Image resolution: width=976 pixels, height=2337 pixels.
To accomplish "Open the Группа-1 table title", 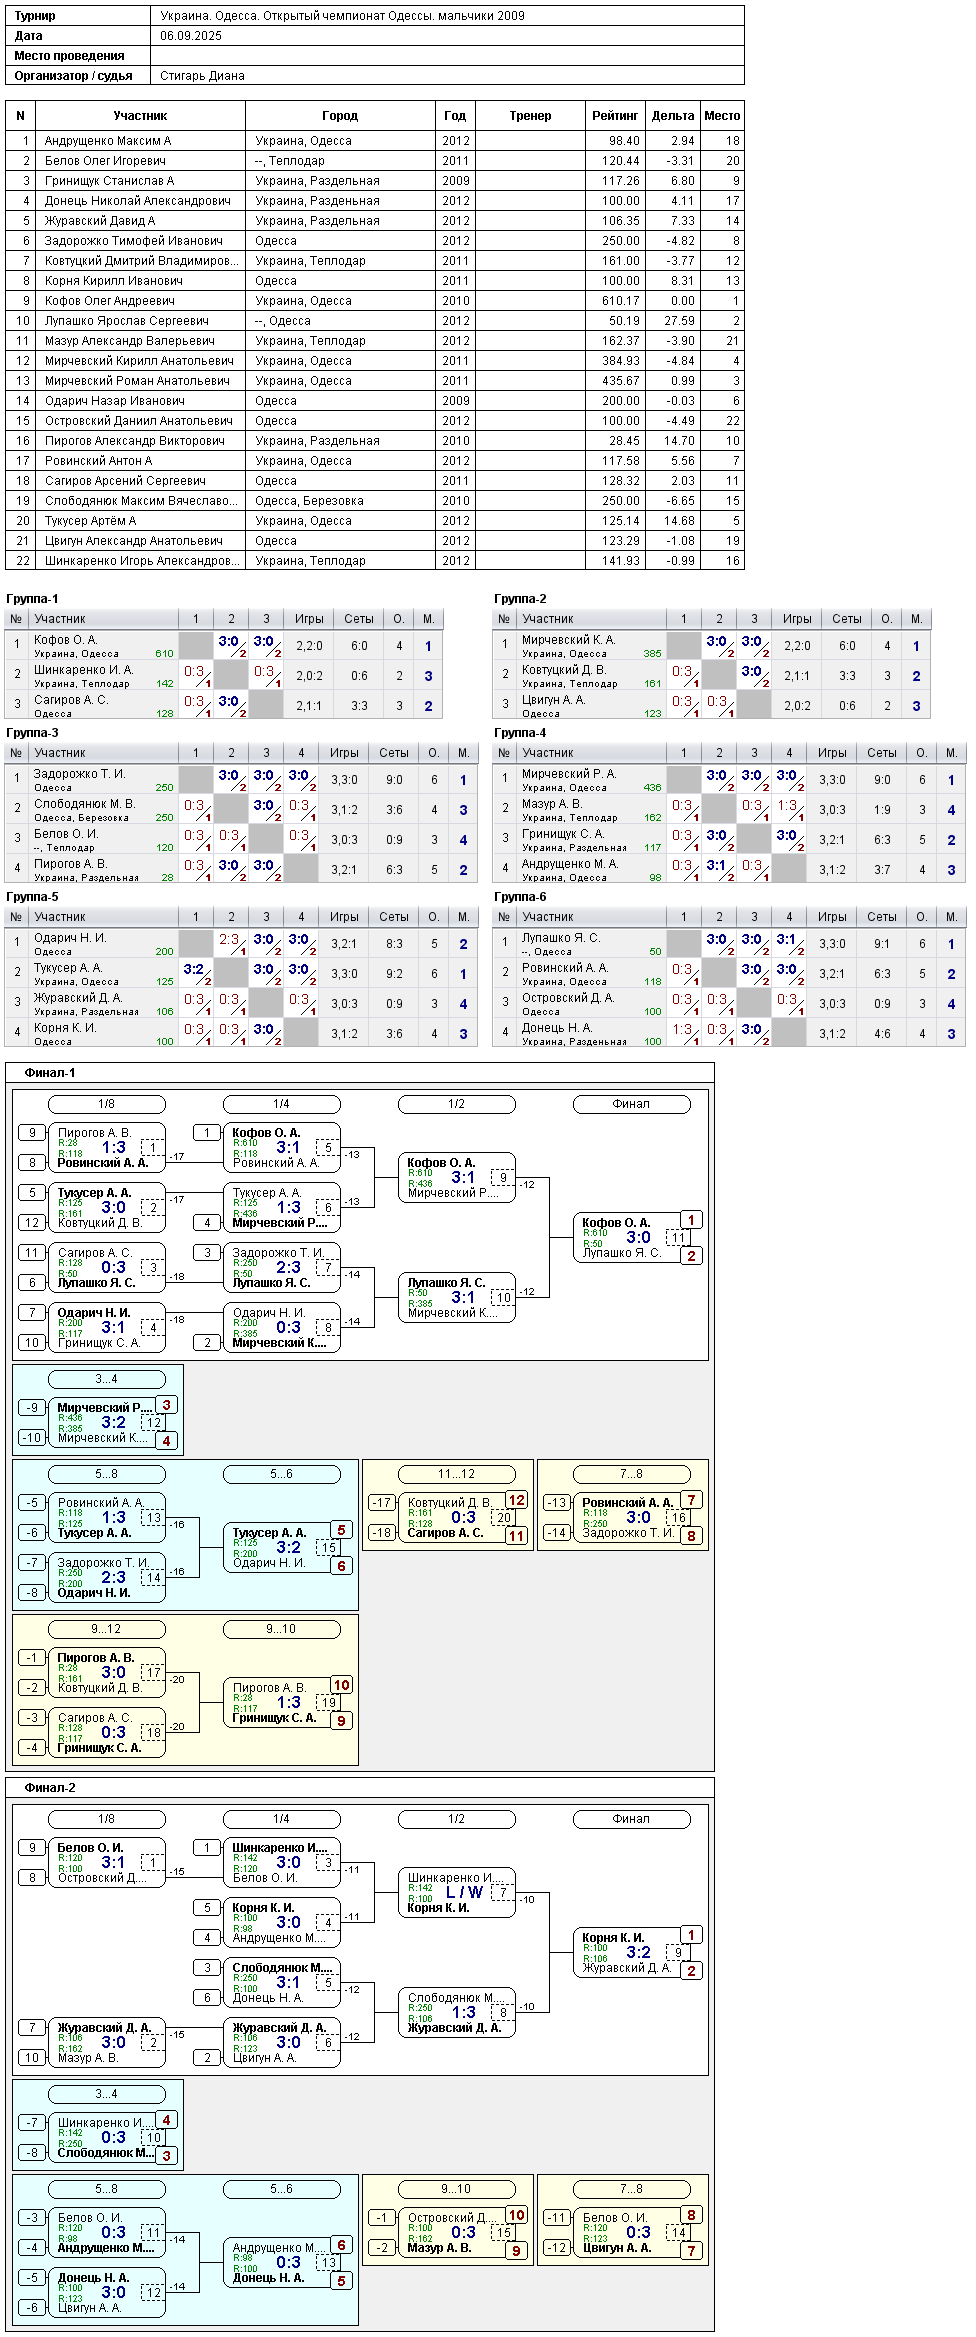I will [x=32, y=599].
